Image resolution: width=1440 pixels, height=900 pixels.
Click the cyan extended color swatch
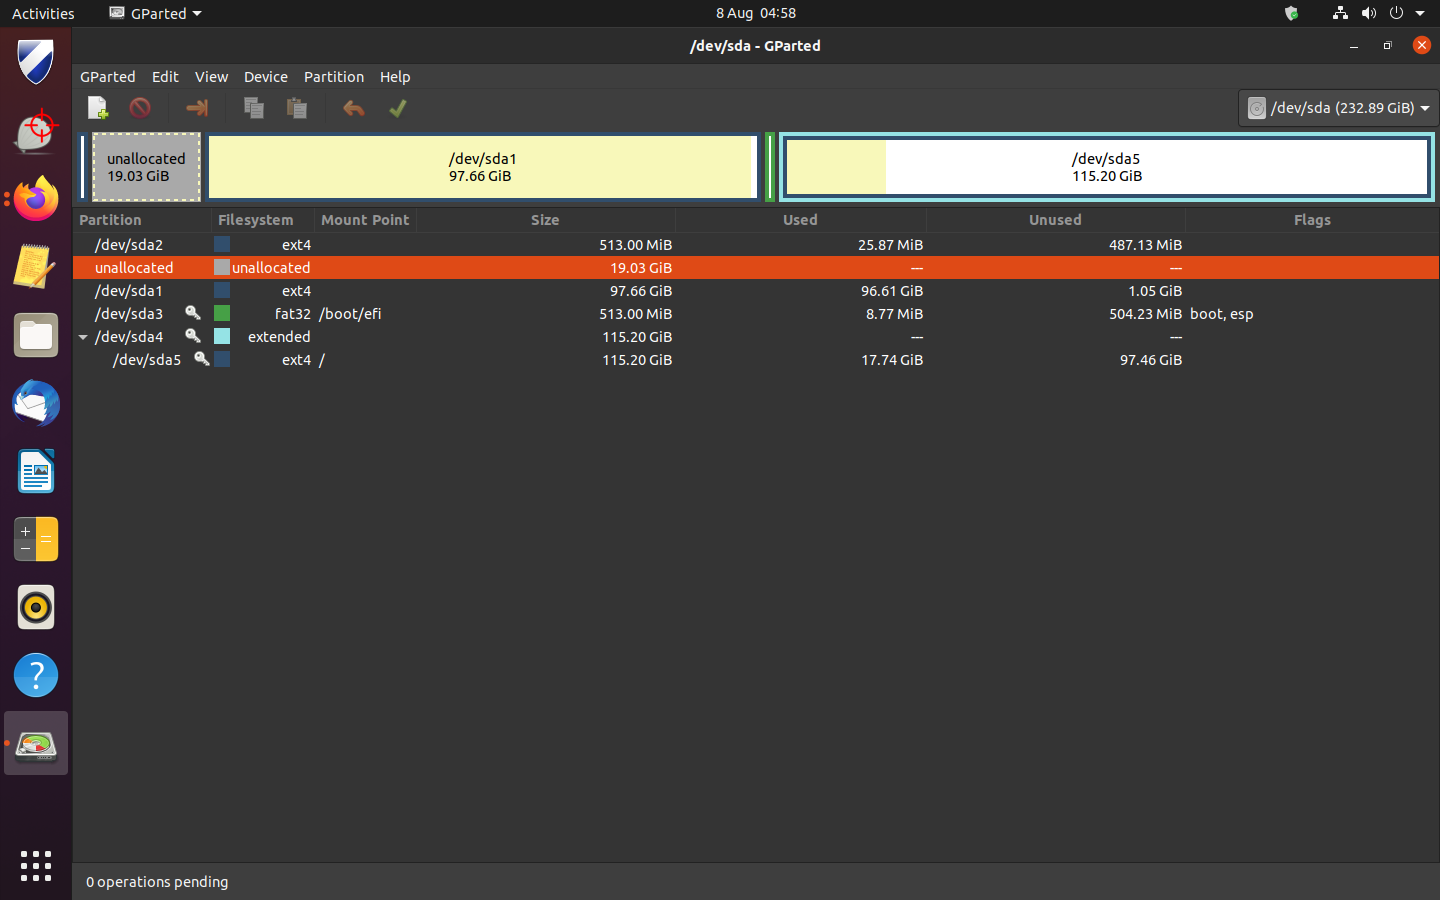[x=222, y=337]
